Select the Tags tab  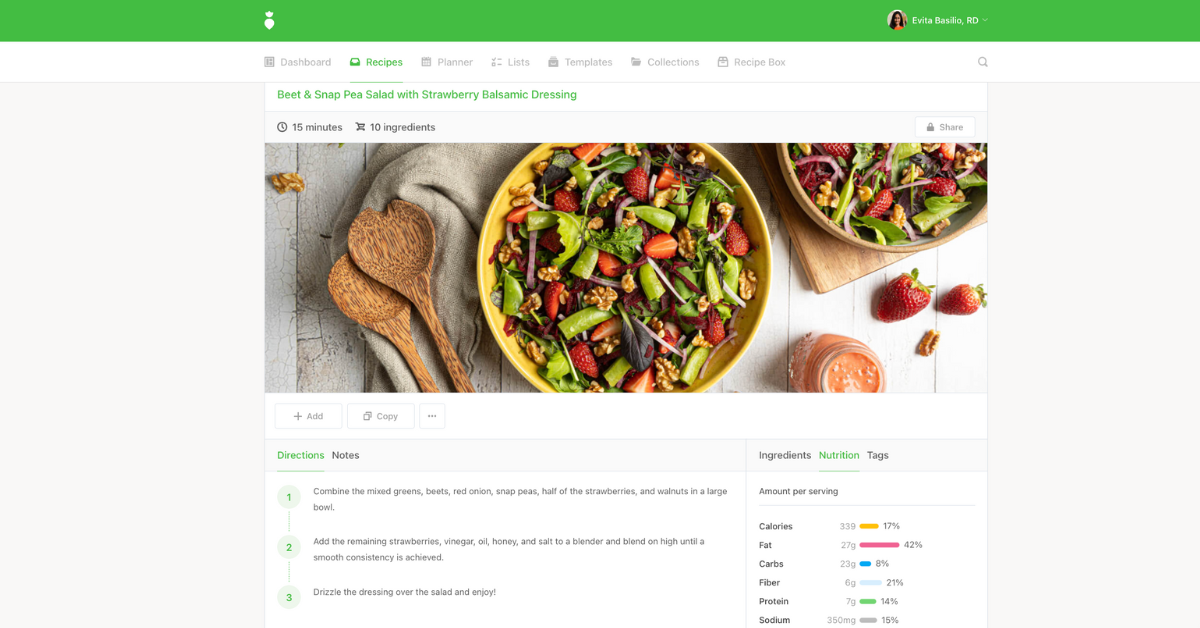coord(877,455)
